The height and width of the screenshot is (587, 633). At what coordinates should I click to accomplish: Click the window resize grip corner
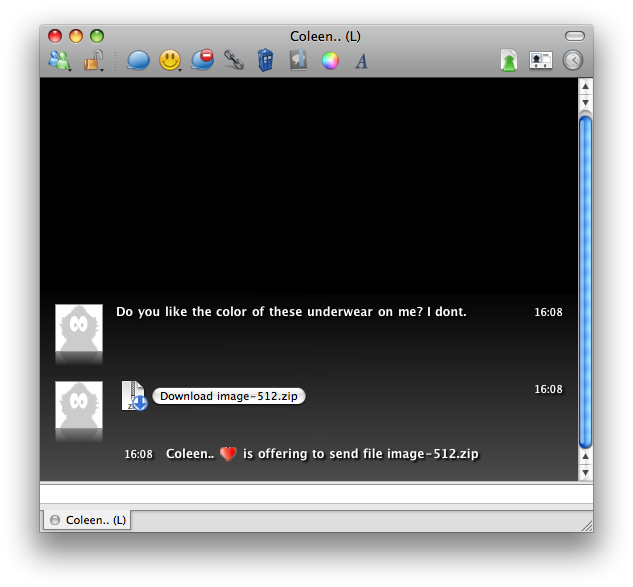[587, 525]
